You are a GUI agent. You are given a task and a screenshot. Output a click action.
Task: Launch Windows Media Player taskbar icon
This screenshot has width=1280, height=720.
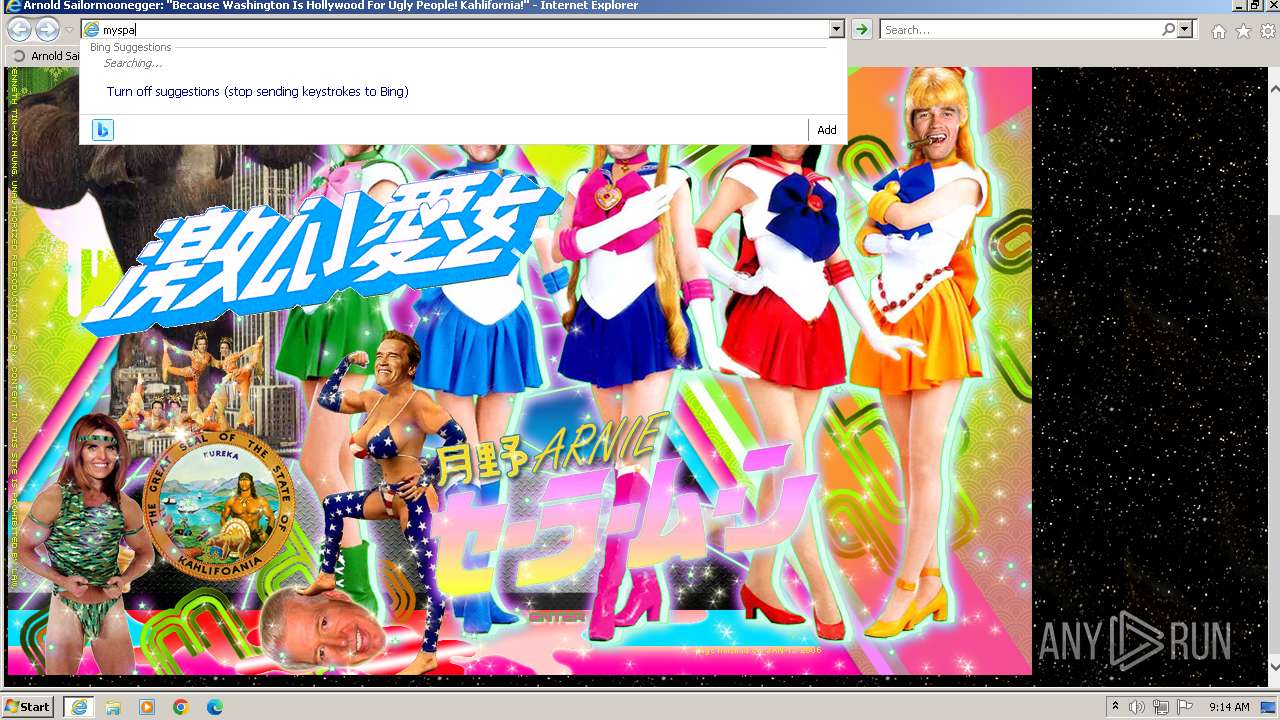click(x=147, y=707)
